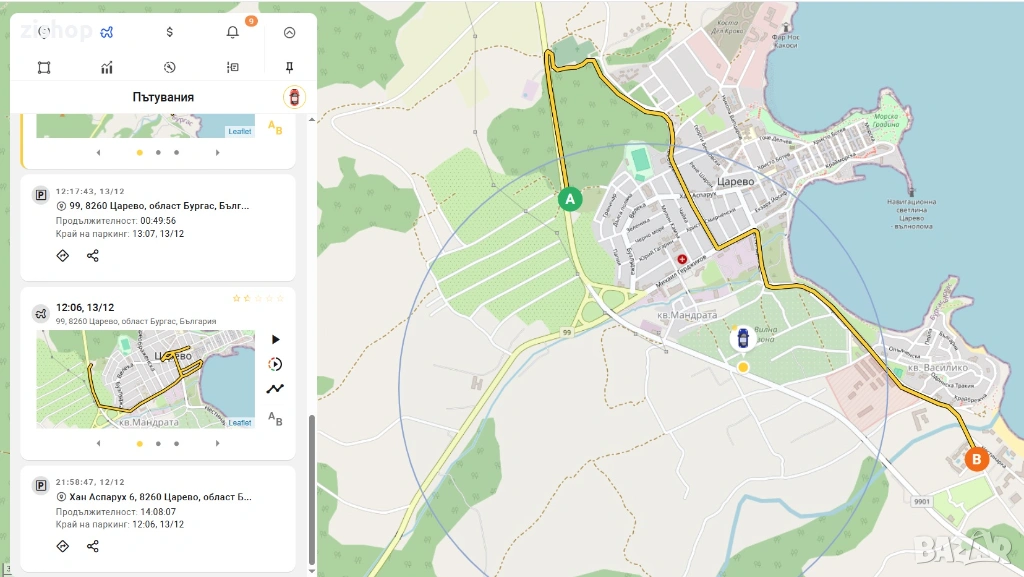The image size is (1024, 577).
Task: Click the green A start marker on map
Action: coord(569,199)
